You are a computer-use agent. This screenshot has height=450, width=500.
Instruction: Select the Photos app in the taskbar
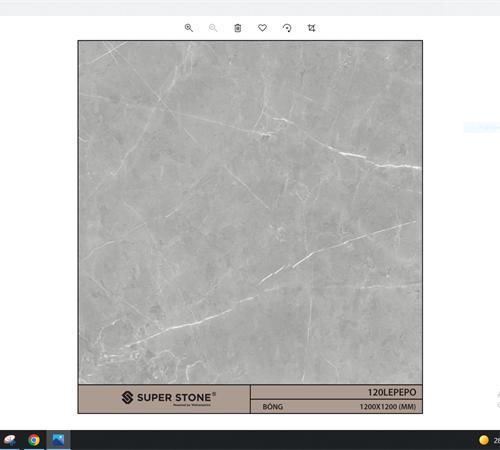[x=58, y=440]
